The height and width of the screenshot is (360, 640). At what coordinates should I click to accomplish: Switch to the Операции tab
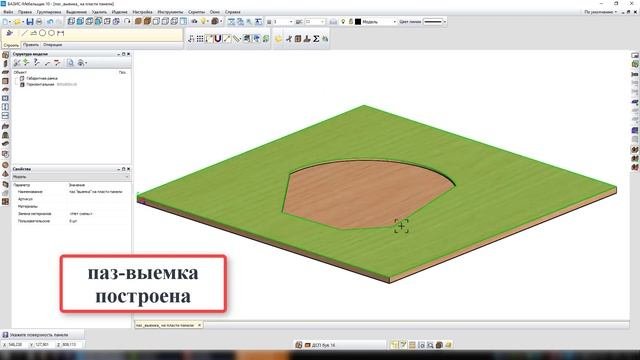pos(53,45)
